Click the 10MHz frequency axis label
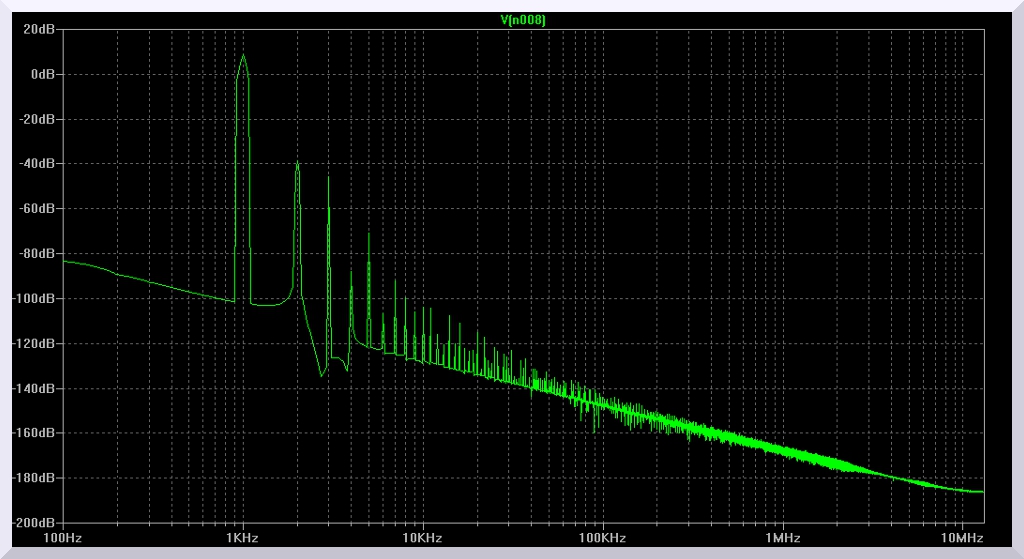 [x=961, y=538]
